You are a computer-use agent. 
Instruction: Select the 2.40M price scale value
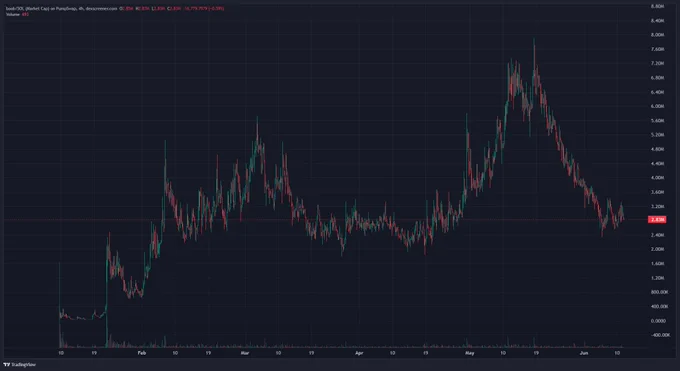point(657,235)
